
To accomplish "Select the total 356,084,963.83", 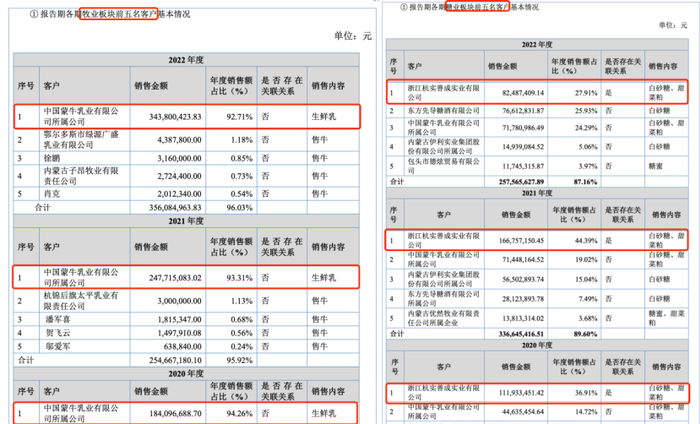I will pos(175,208).
